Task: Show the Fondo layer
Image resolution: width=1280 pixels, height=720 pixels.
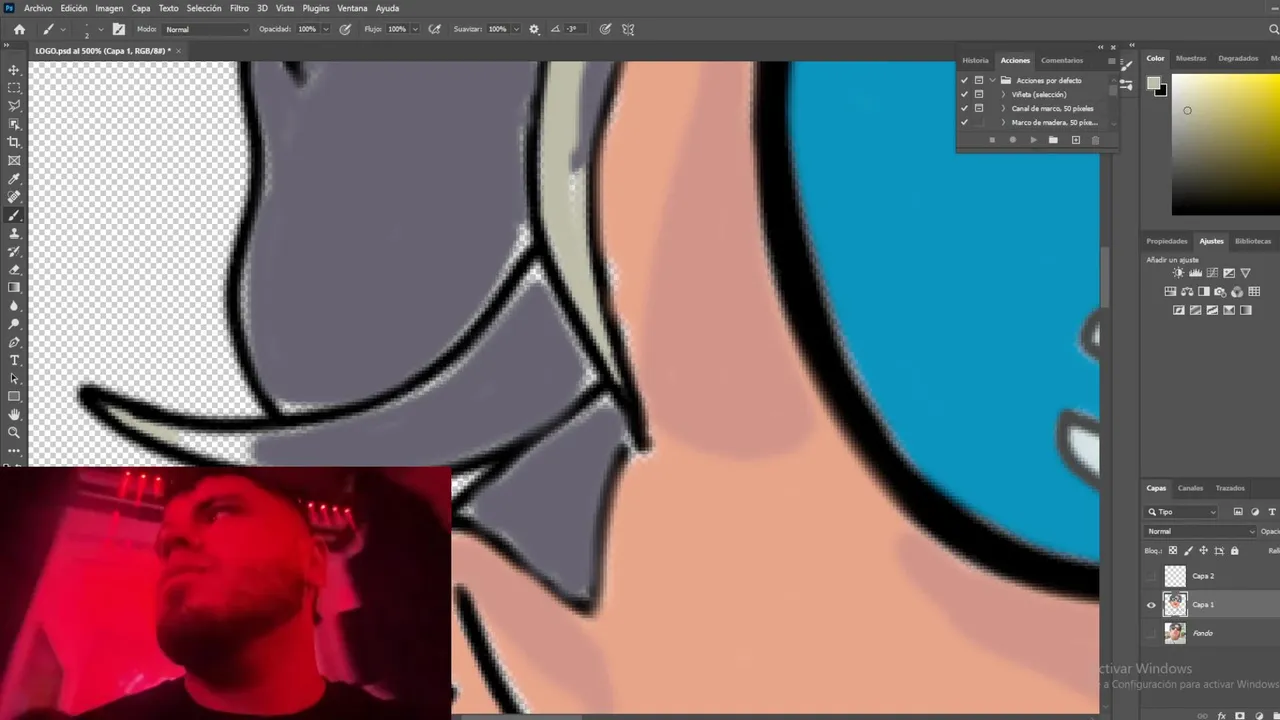Action: 1151,633
